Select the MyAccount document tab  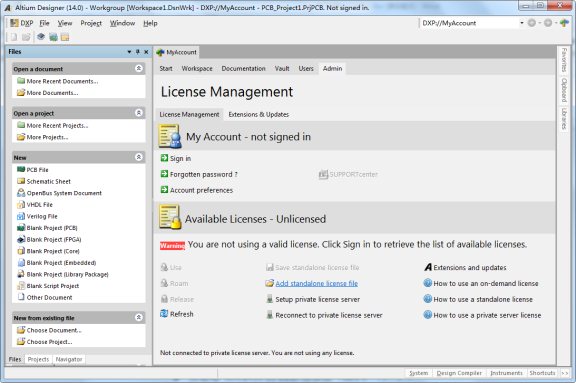177,53
